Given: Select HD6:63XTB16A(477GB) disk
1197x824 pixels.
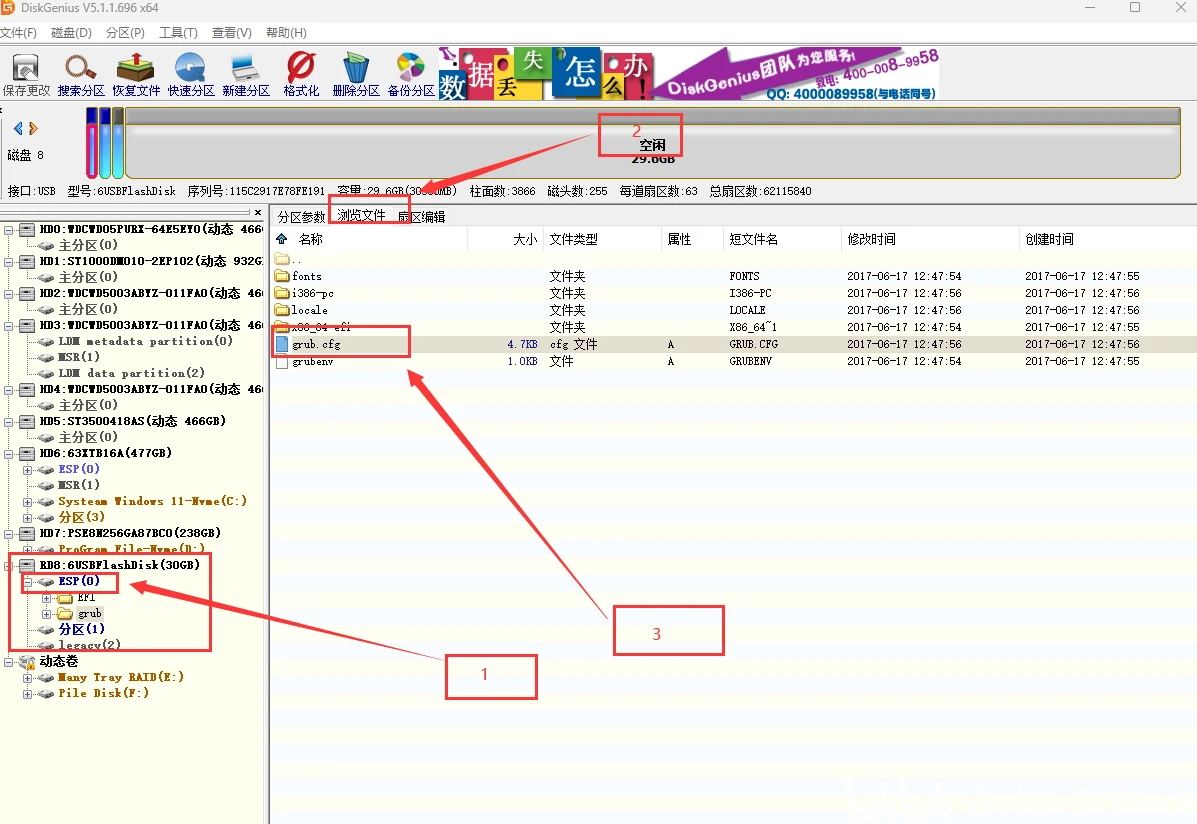Looking at the screenshot, I should pyautogui.click(x=105, y=453).
